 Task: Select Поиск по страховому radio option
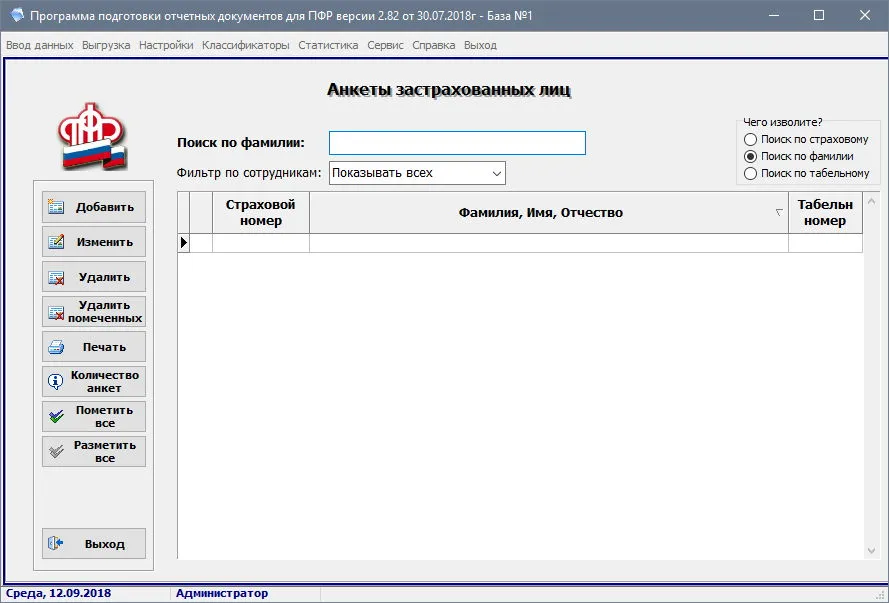750,139
